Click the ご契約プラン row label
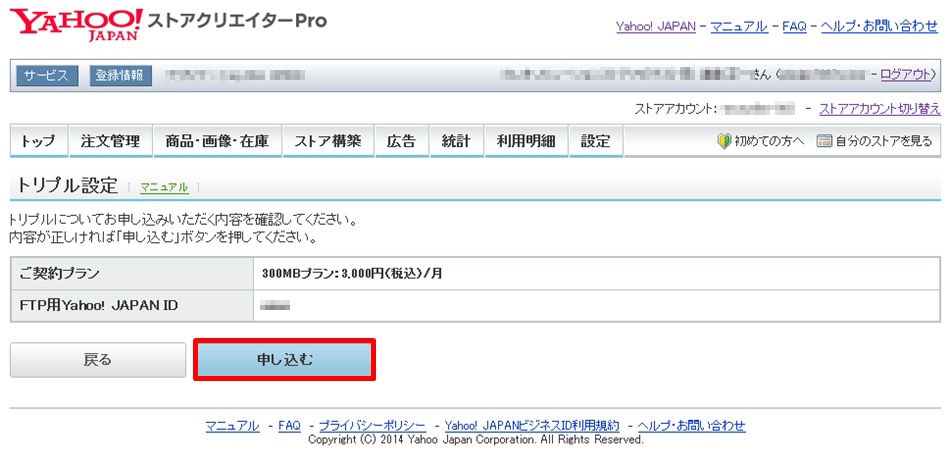The width and height of the screenshot is (950, 463). 59,273
